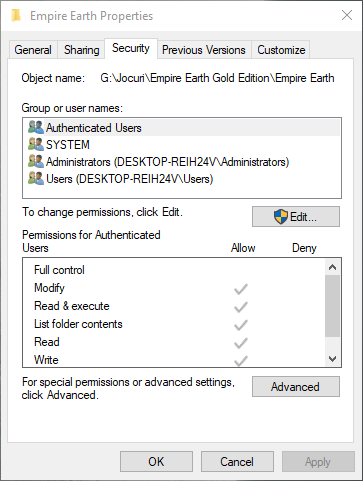Image resolution: width=363 pixels, height=481 pixels.
Task: Click the Cancel button
Action: point(237,462)
